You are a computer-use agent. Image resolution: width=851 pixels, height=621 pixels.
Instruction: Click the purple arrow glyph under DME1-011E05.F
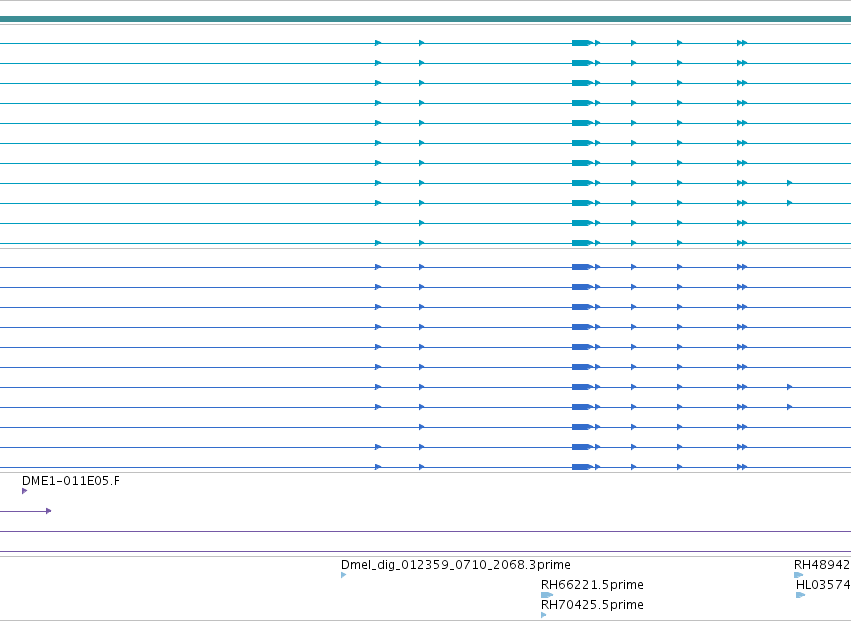[x=24, y=491]
